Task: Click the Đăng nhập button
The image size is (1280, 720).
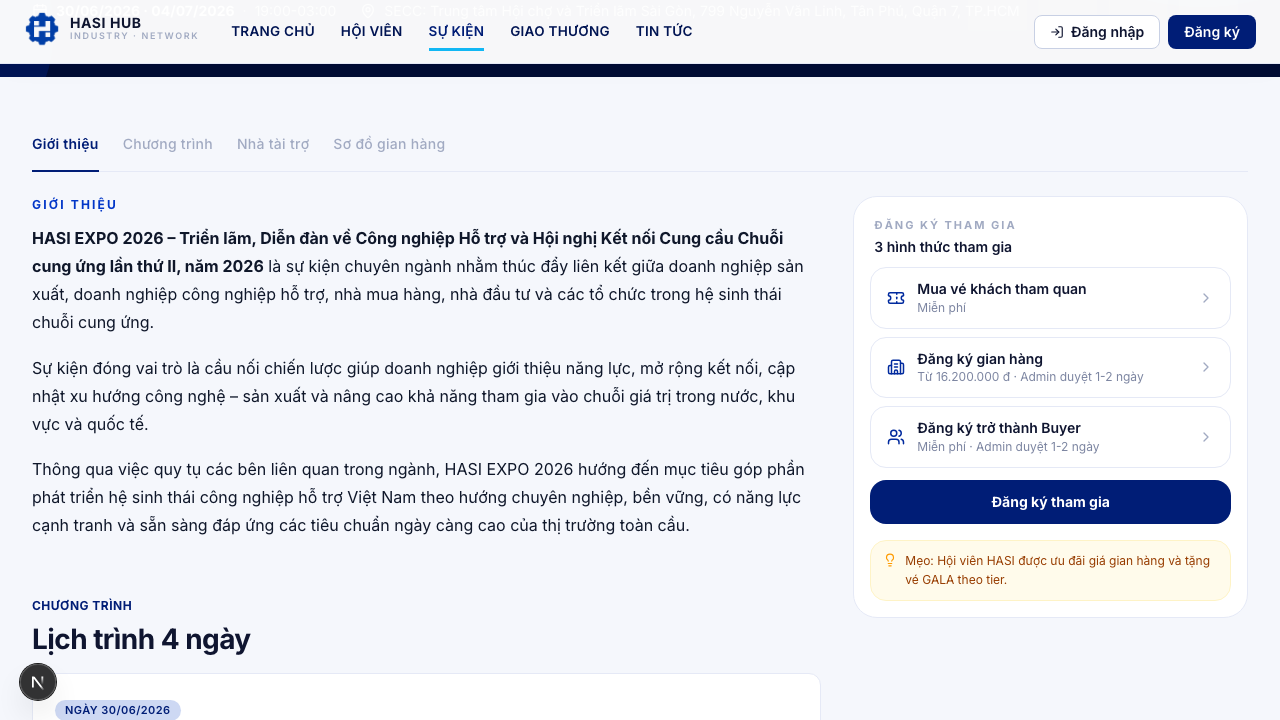Action: click(1097, 32)
